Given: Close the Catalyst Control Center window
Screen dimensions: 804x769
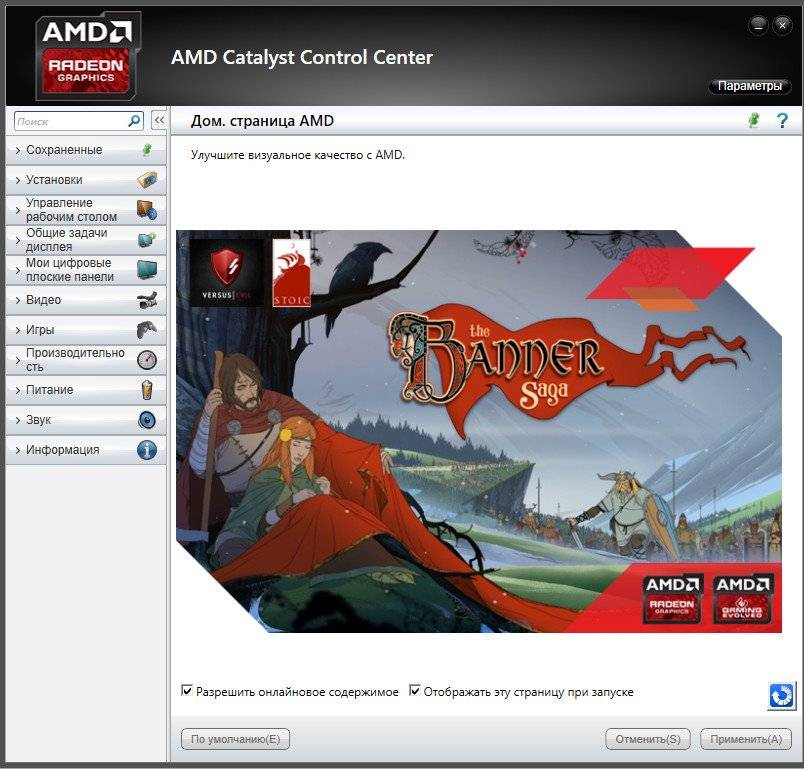Looking at the screenshot, I should (782, 25).
